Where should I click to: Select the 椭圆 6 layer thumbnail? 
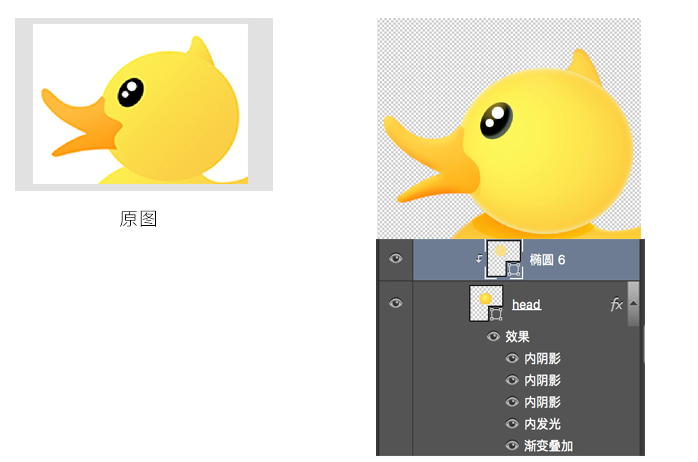pos(504,259)
